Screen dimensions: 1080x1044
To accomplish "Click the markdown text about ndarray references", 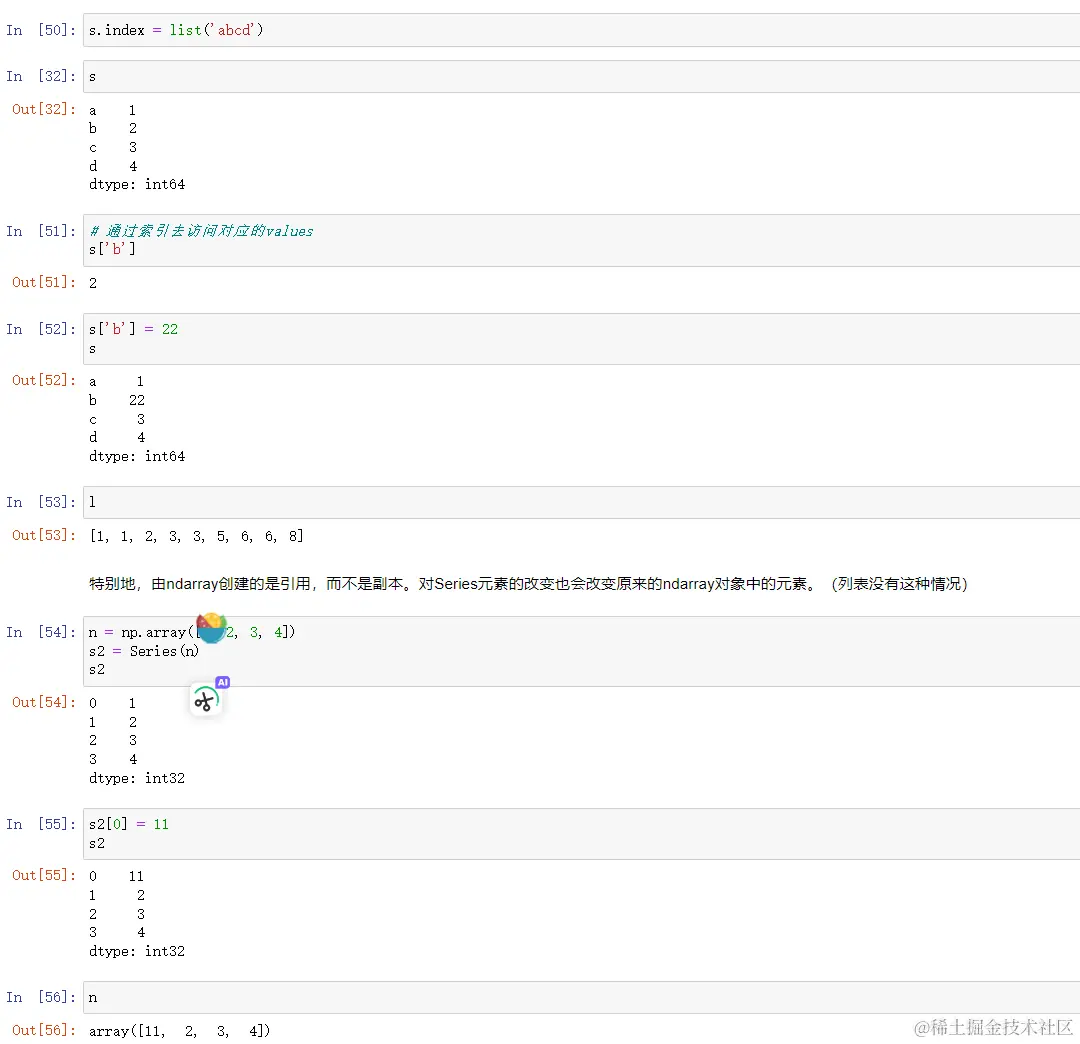I will pos(528,584).
